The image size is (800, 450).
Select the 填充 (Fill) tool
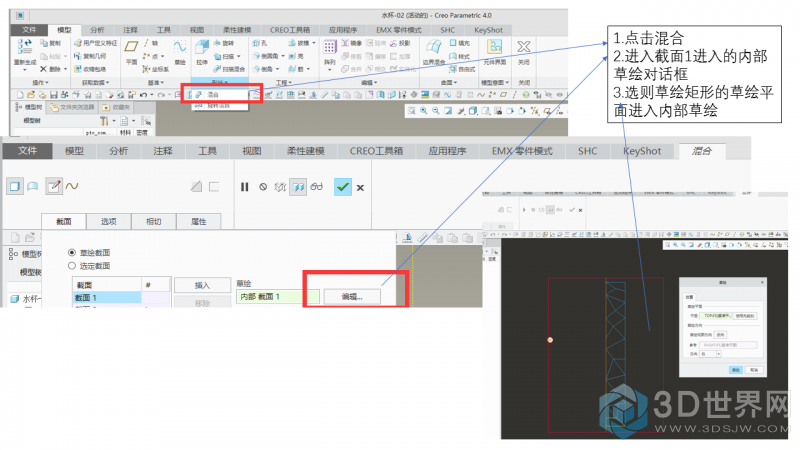coord(460,43)
